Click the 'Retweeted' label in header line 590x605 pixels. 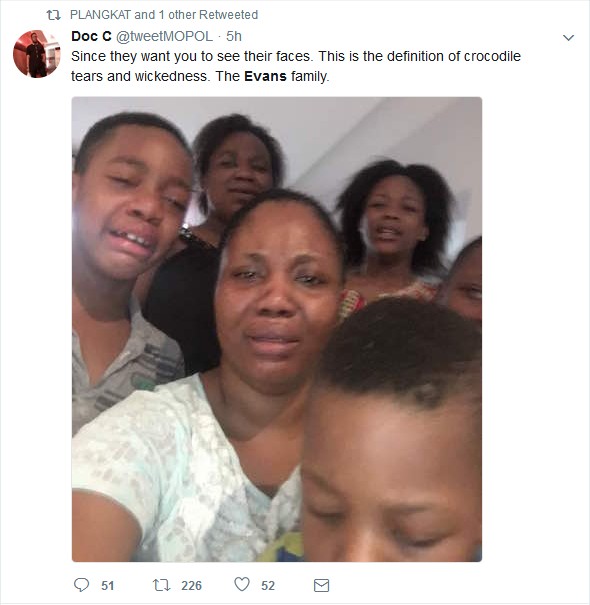pyautogui.click(x=228, y=15)
